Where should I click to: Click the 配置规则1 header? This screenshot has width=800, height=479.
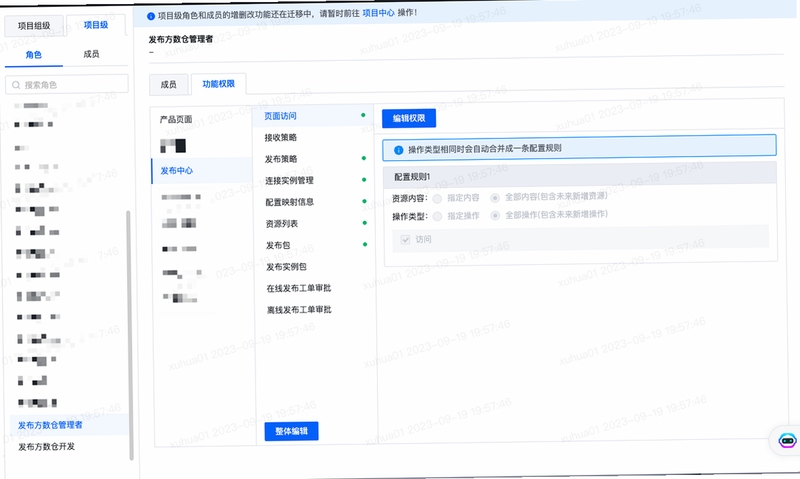pyautogui.click(x=580, y=175)
